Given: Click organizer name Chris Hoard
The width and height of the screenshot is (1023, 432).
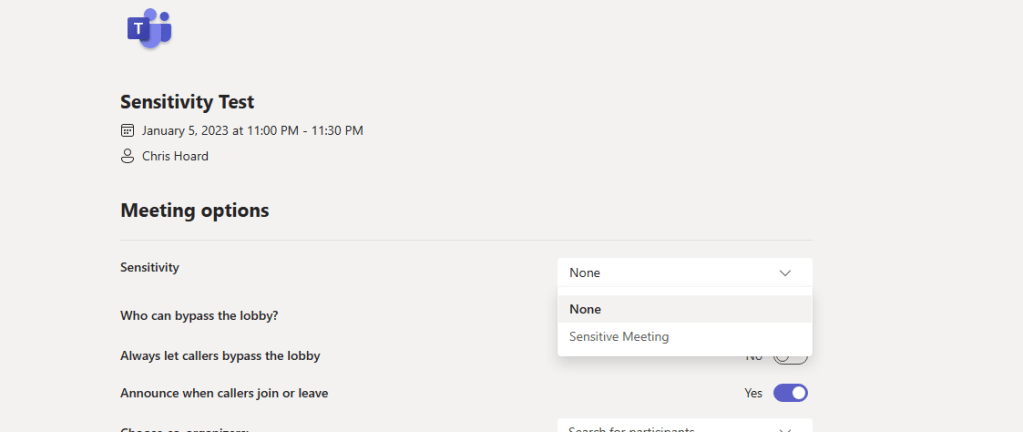Looking at the screenshot, I should coord(175,156).
